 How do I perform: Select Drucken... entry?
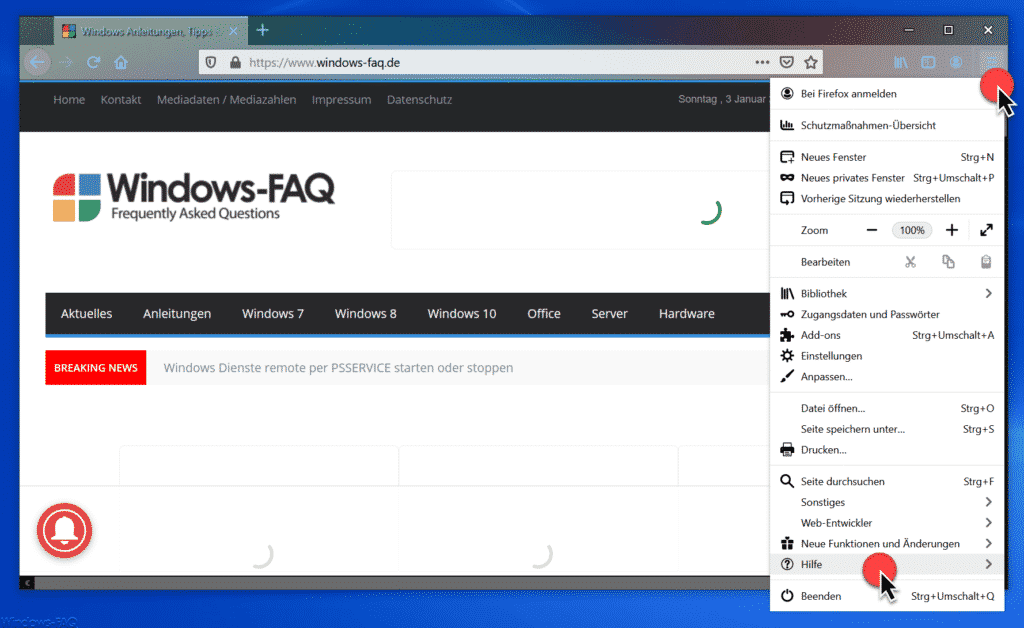pos(887,450)
